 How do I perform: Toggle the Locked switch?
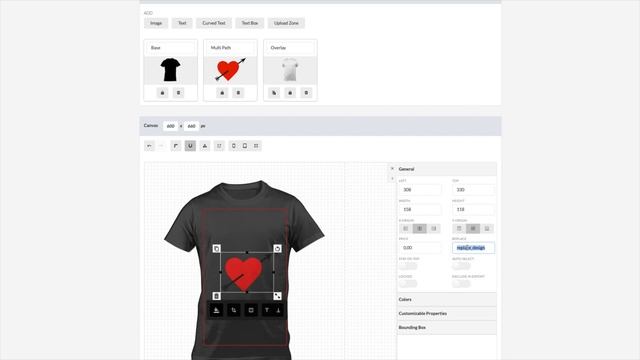(x=408, y=283)
